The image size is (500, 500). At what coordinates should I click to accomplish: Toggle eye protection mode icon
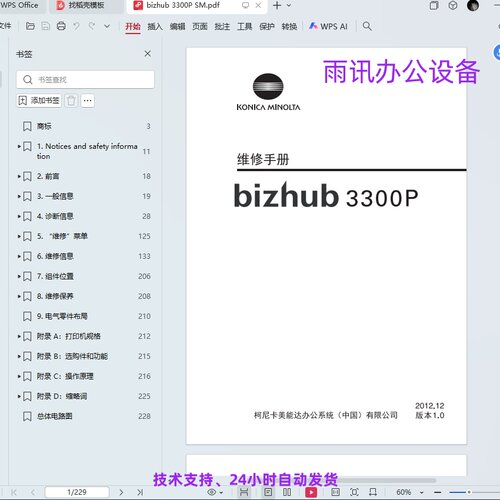[x=212, y=492]
